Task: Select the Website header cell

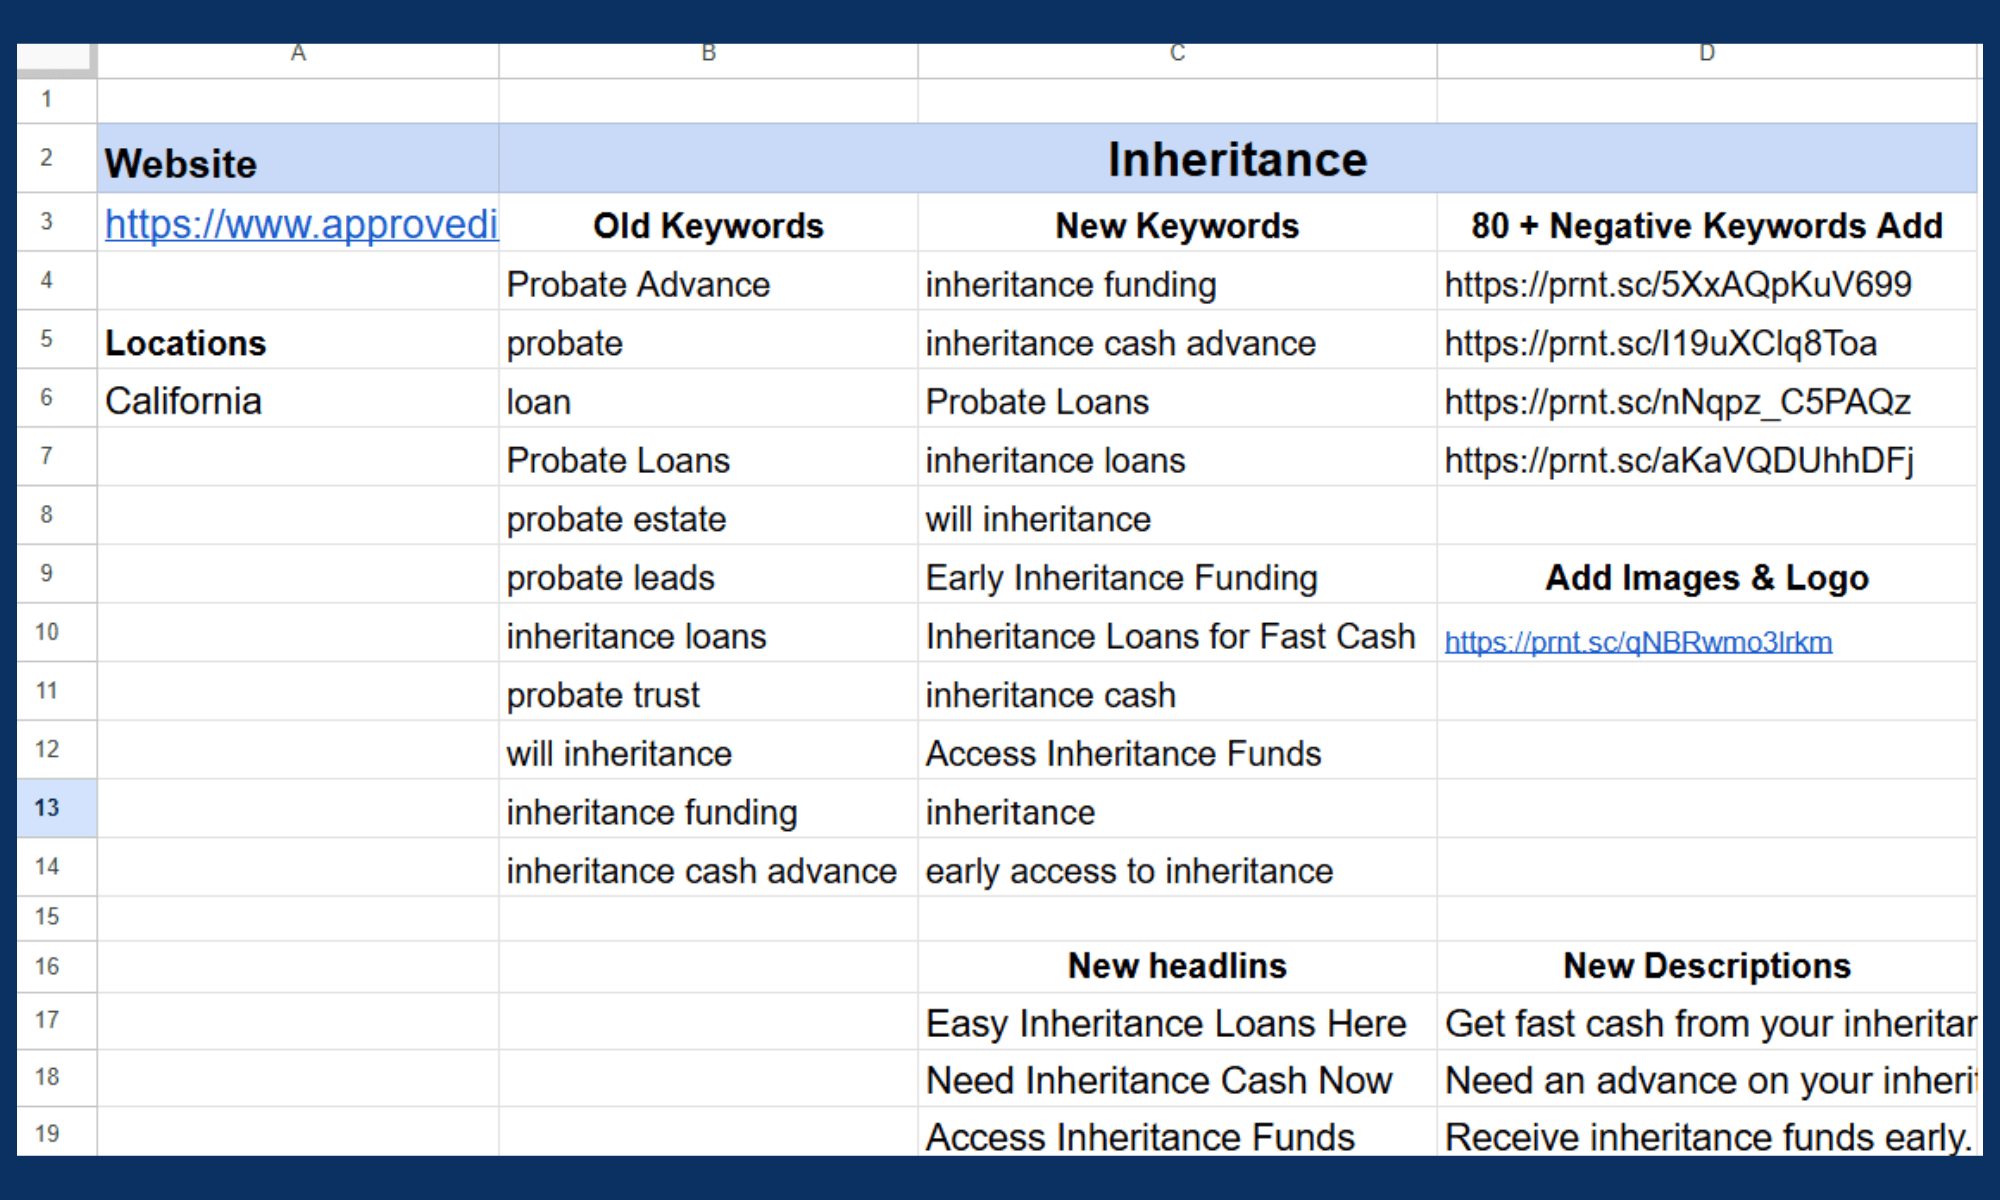Action: [x=298, y=159]
